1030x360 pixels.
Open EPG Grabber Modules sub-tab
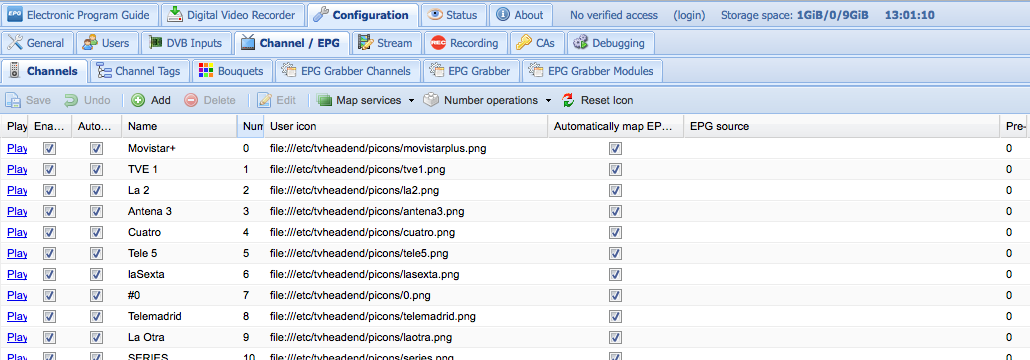tap(592, 71)
